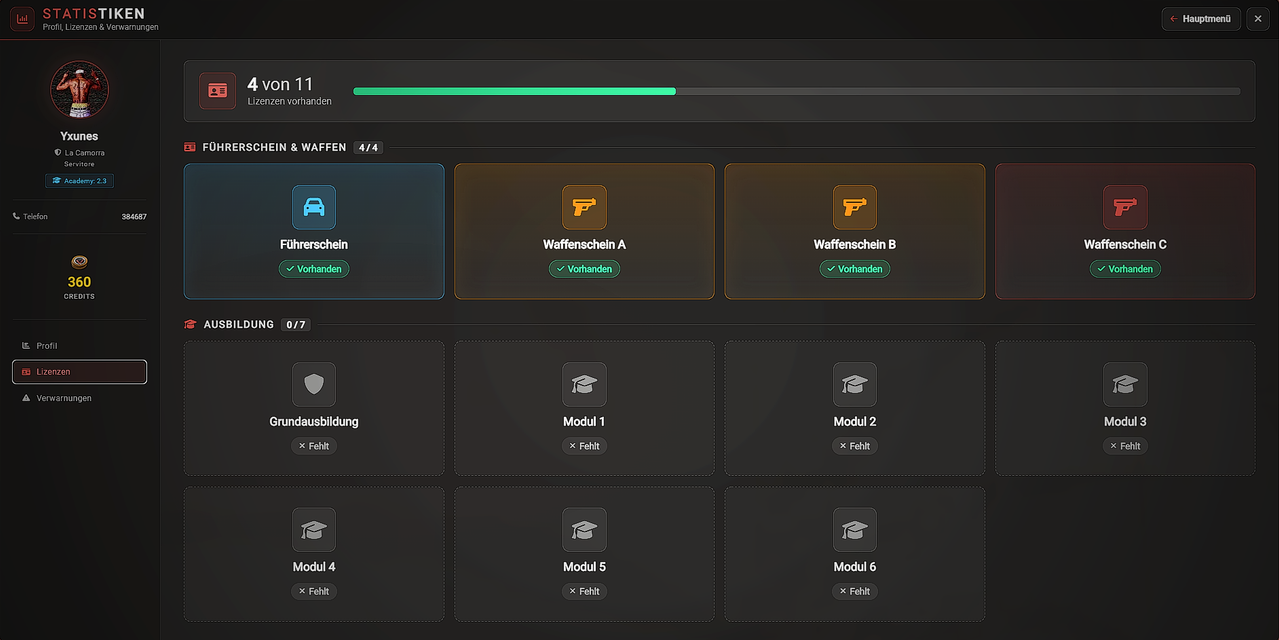The image size is (1279, 640).
Task: Click the 'Vorhanden' badge on Waffenschein C
Action: (1125, 269)
